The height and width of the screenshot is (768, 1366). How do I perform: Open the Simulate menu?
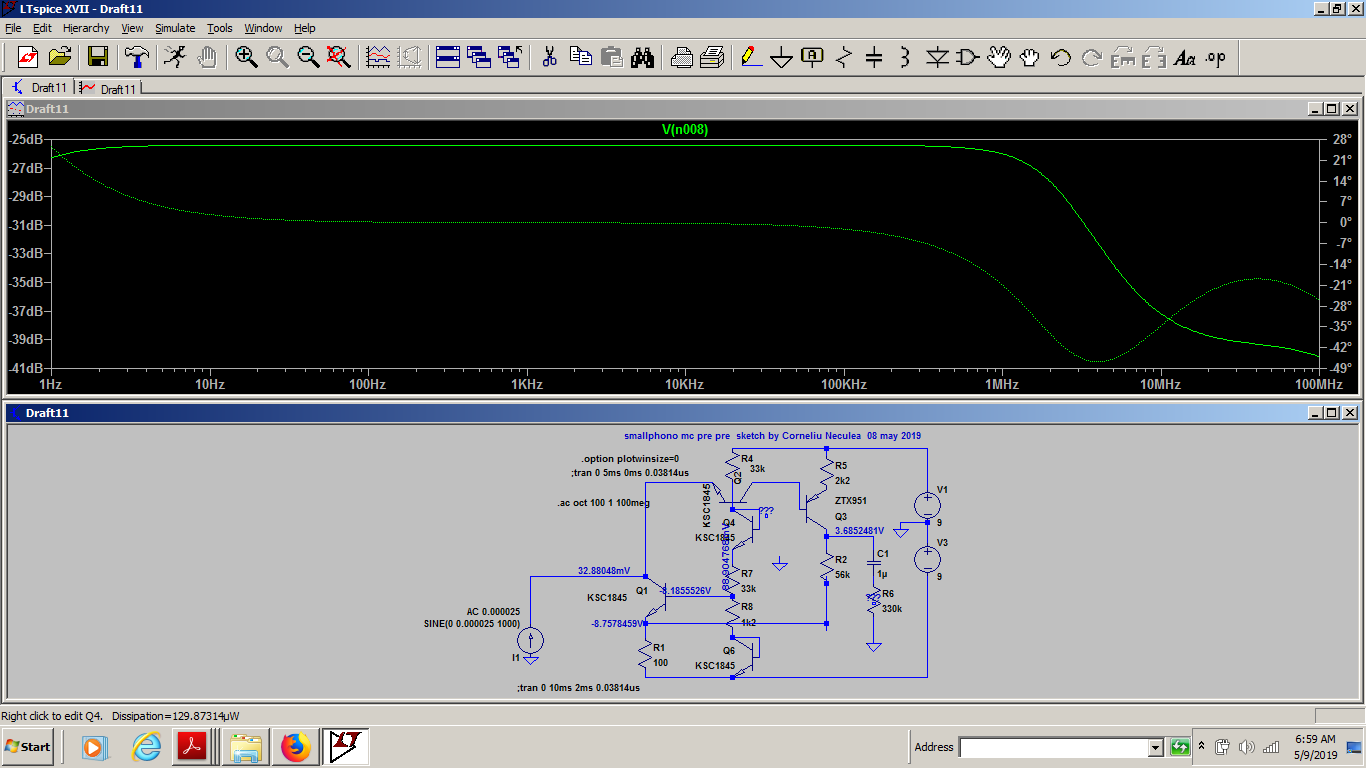(x=175, y=28)
